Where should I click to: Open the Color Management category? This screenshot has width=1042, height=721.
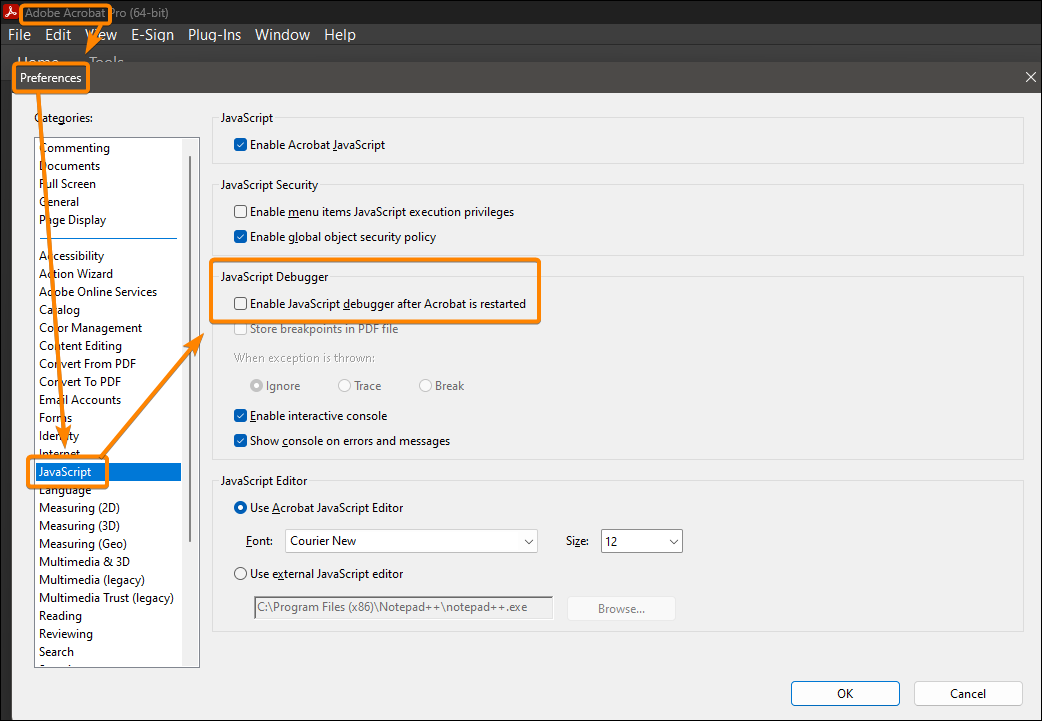click(x=90, y=327)
